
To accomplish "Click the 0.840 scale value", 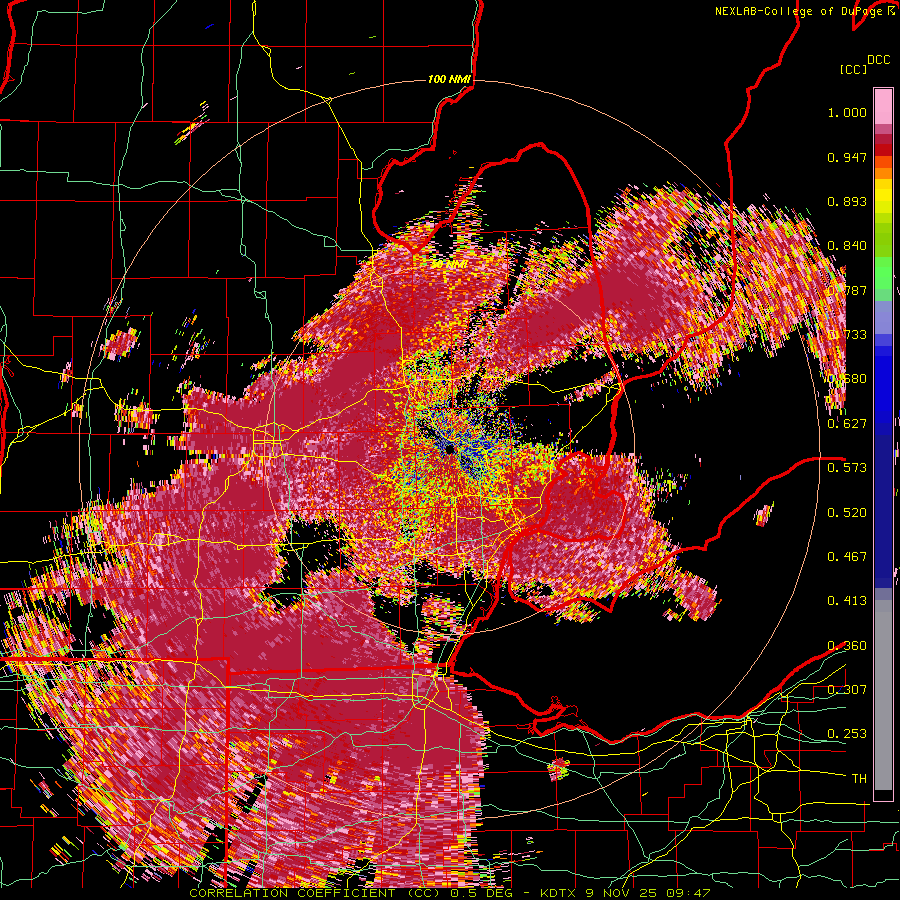I will 847,246.
